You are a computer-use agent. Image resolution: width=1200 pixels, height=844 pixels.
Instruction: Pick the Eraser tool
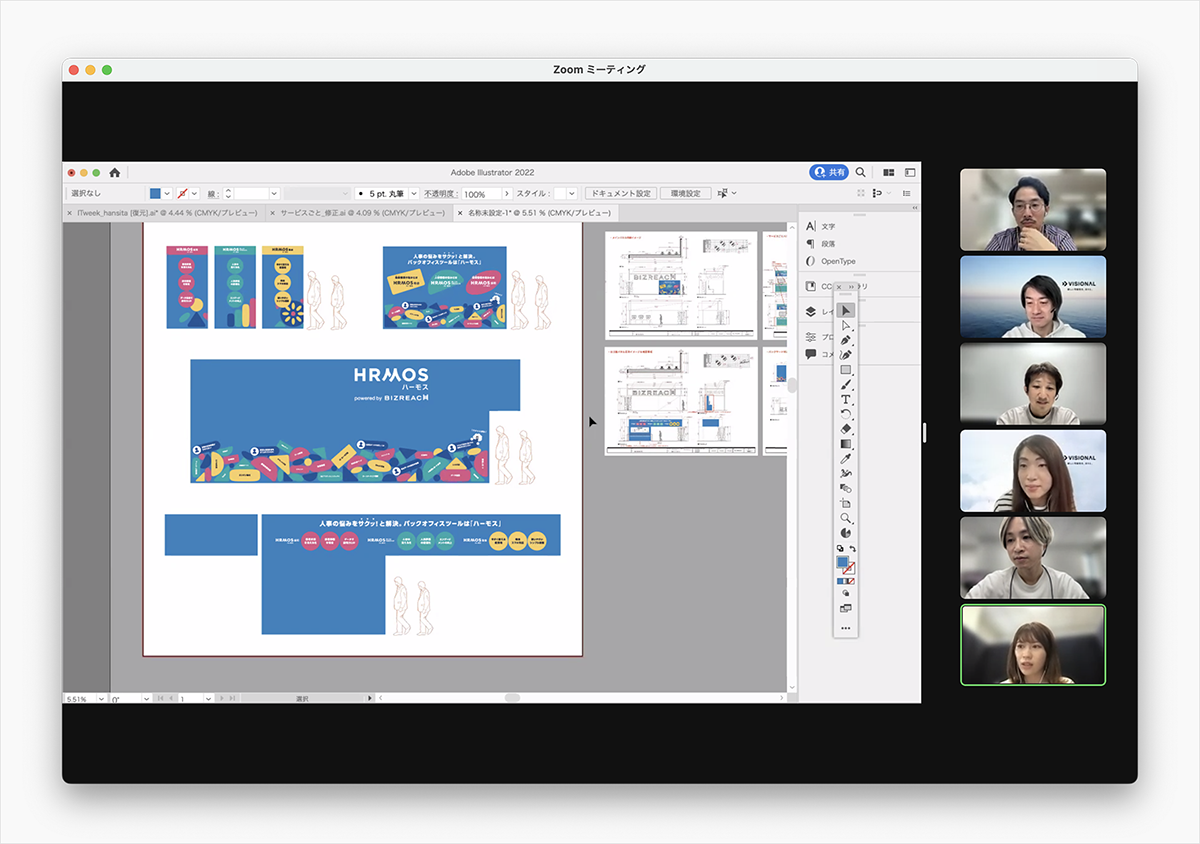click(x=846, y=429)
